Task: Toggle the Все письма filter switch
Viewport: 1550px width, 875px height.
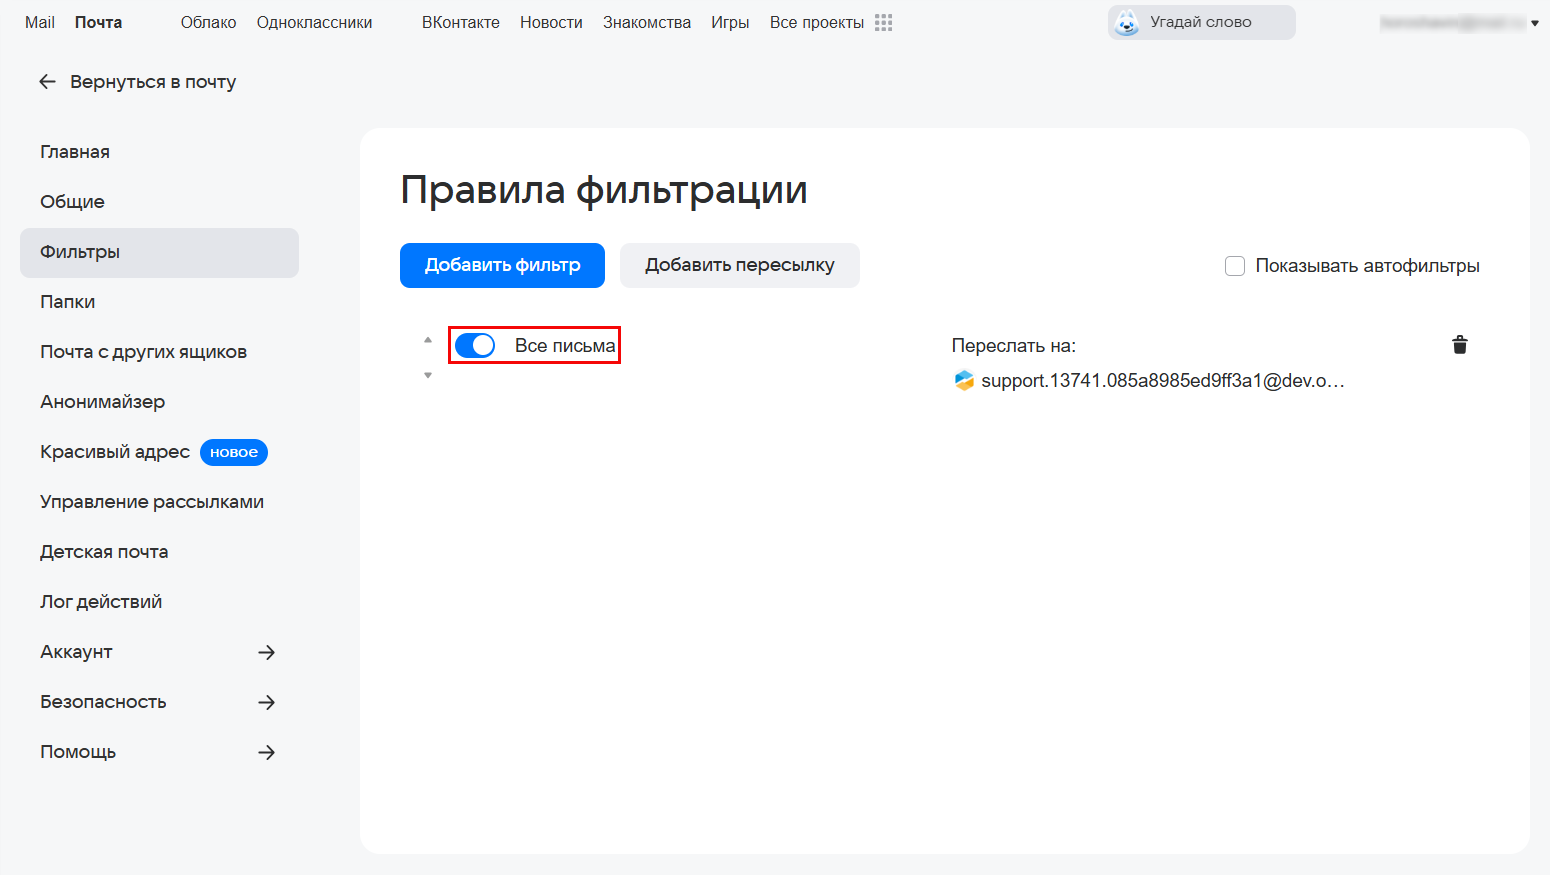Action: (x=475, y=345)
